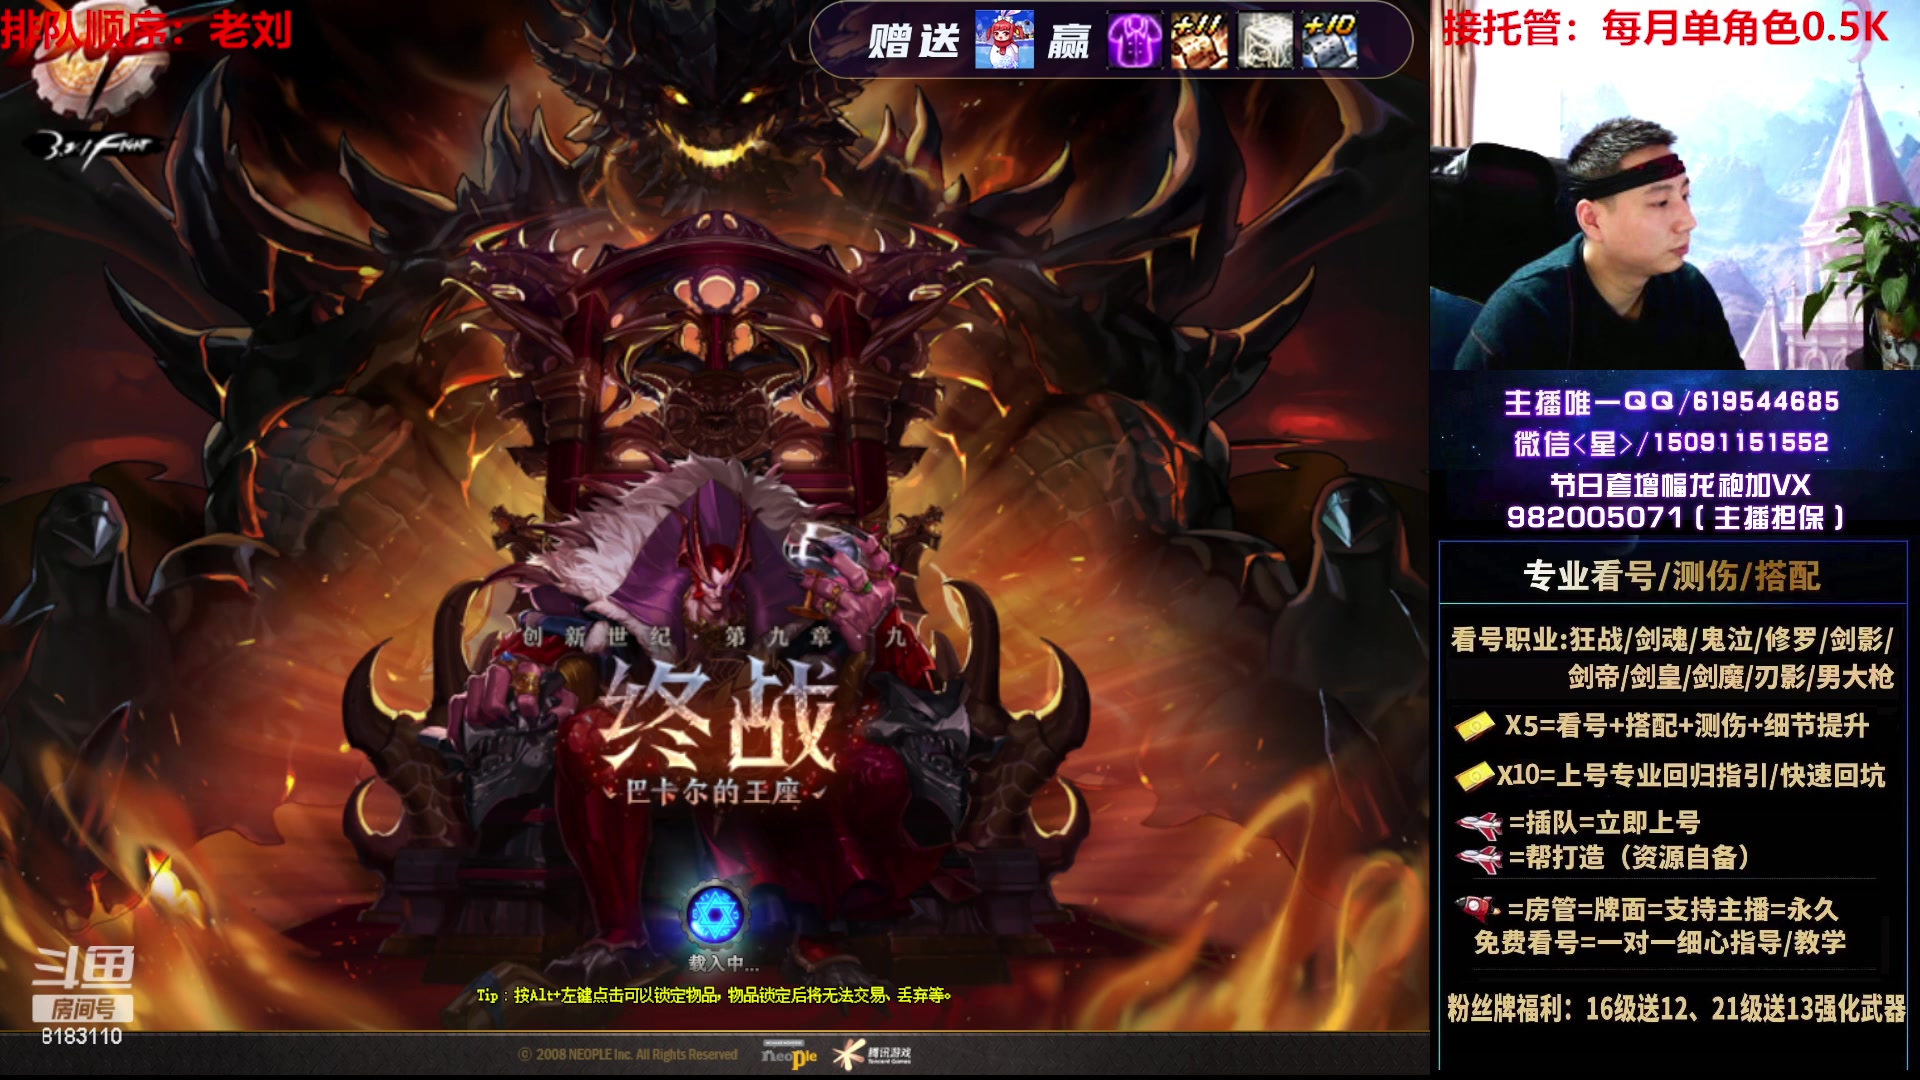Click the 免费看号=一对一细心指导/教学 text
Image resolution: width=1920 pixels, height=1080 pixels.
tap(1660, 942)
